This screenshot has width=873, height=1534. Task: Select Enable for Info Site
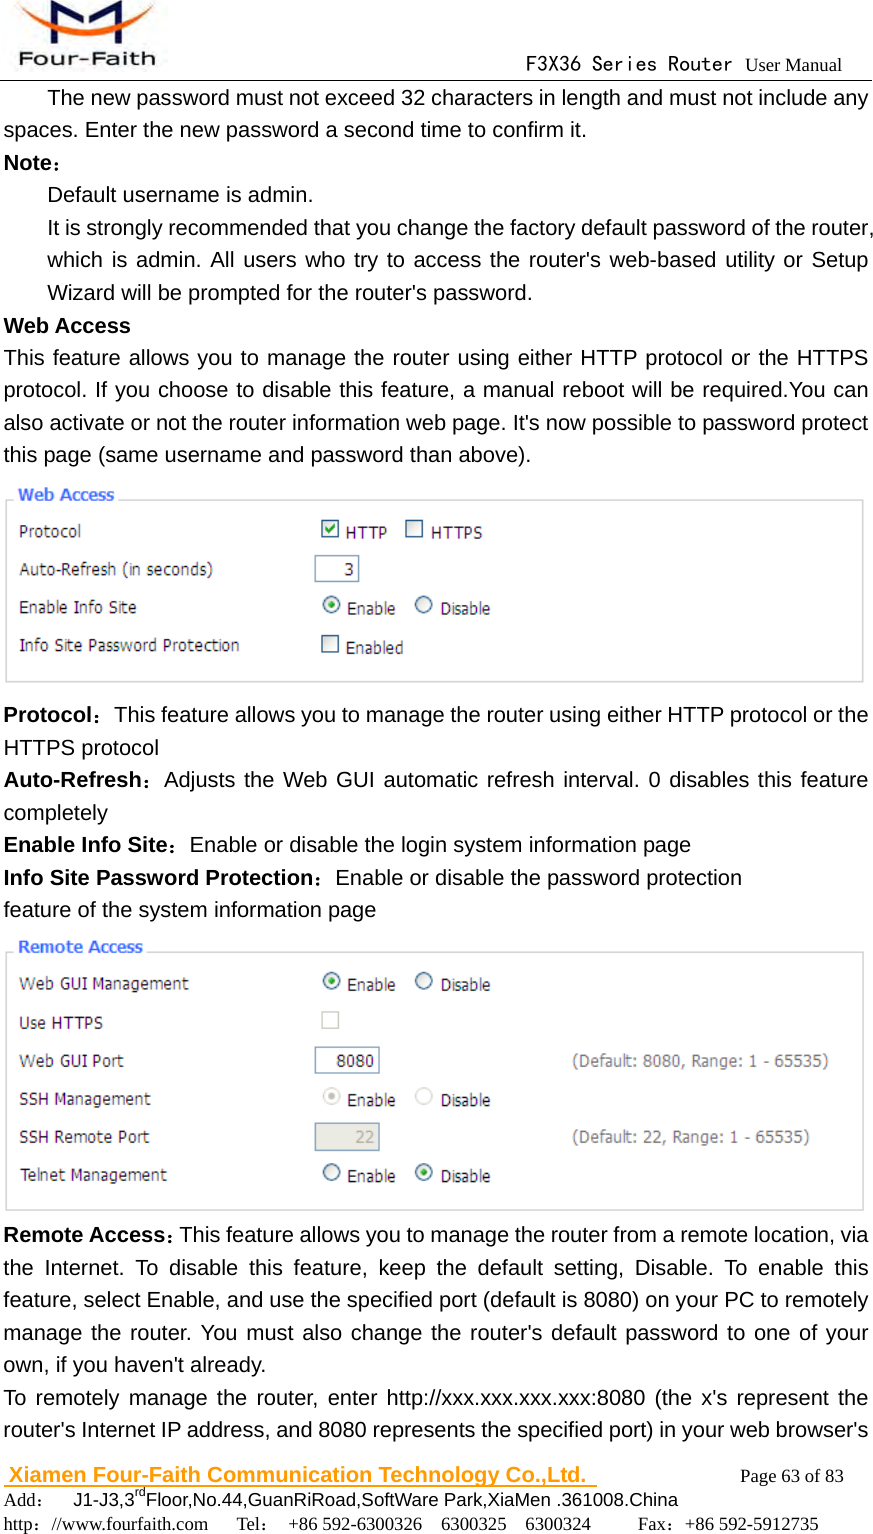point(331,605)
